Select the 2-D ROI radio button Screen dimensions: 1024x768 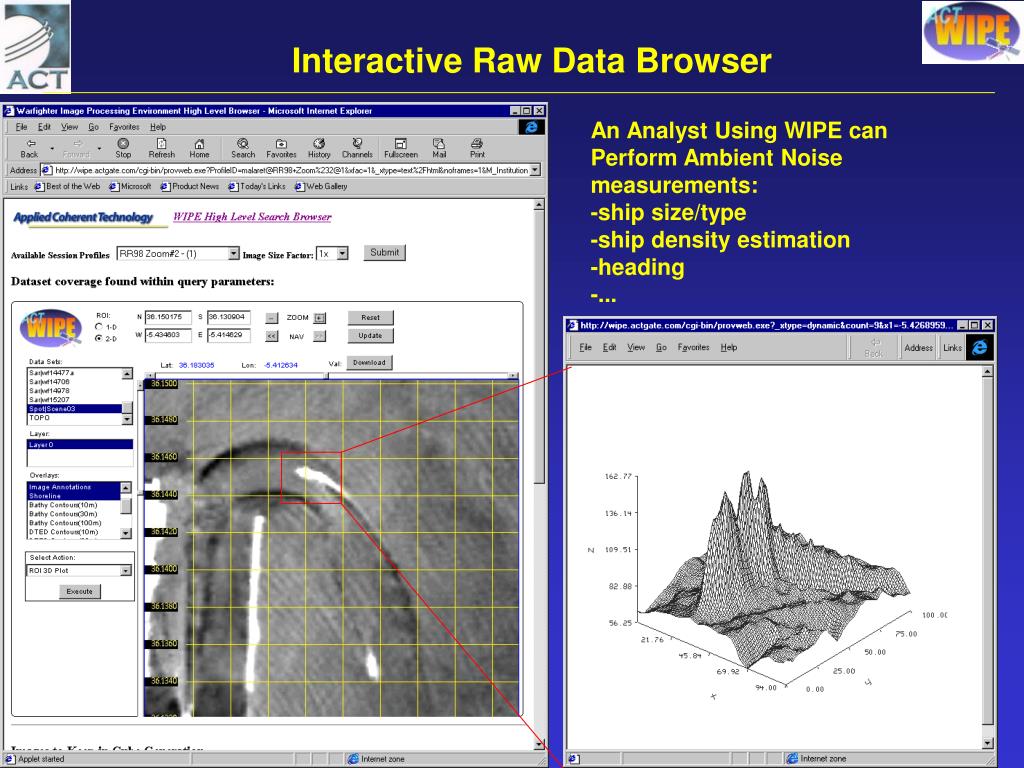(x=99, y=338)
